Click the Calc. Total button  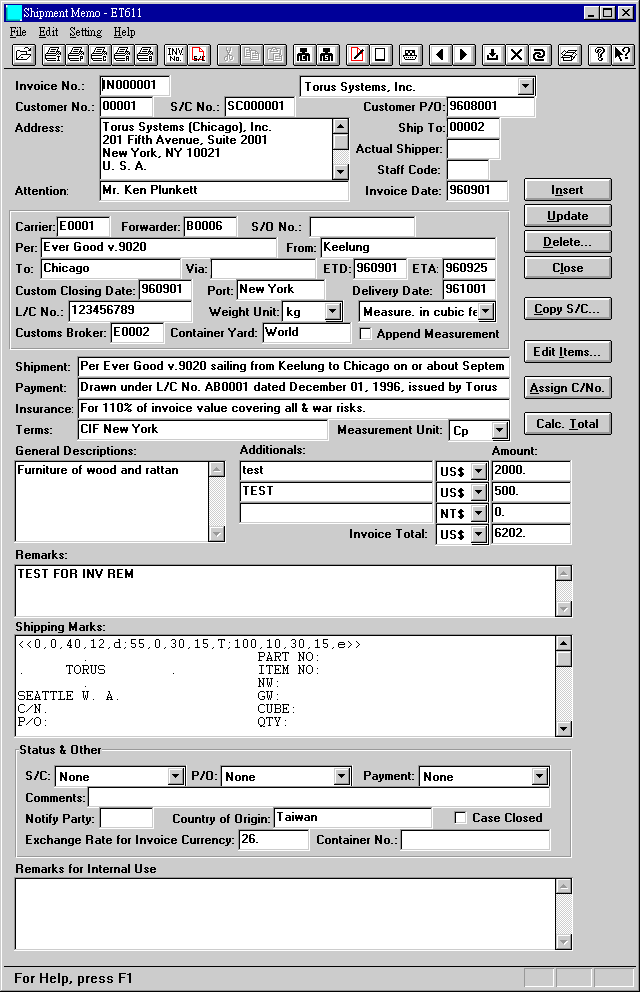click(x=567, y=424)
